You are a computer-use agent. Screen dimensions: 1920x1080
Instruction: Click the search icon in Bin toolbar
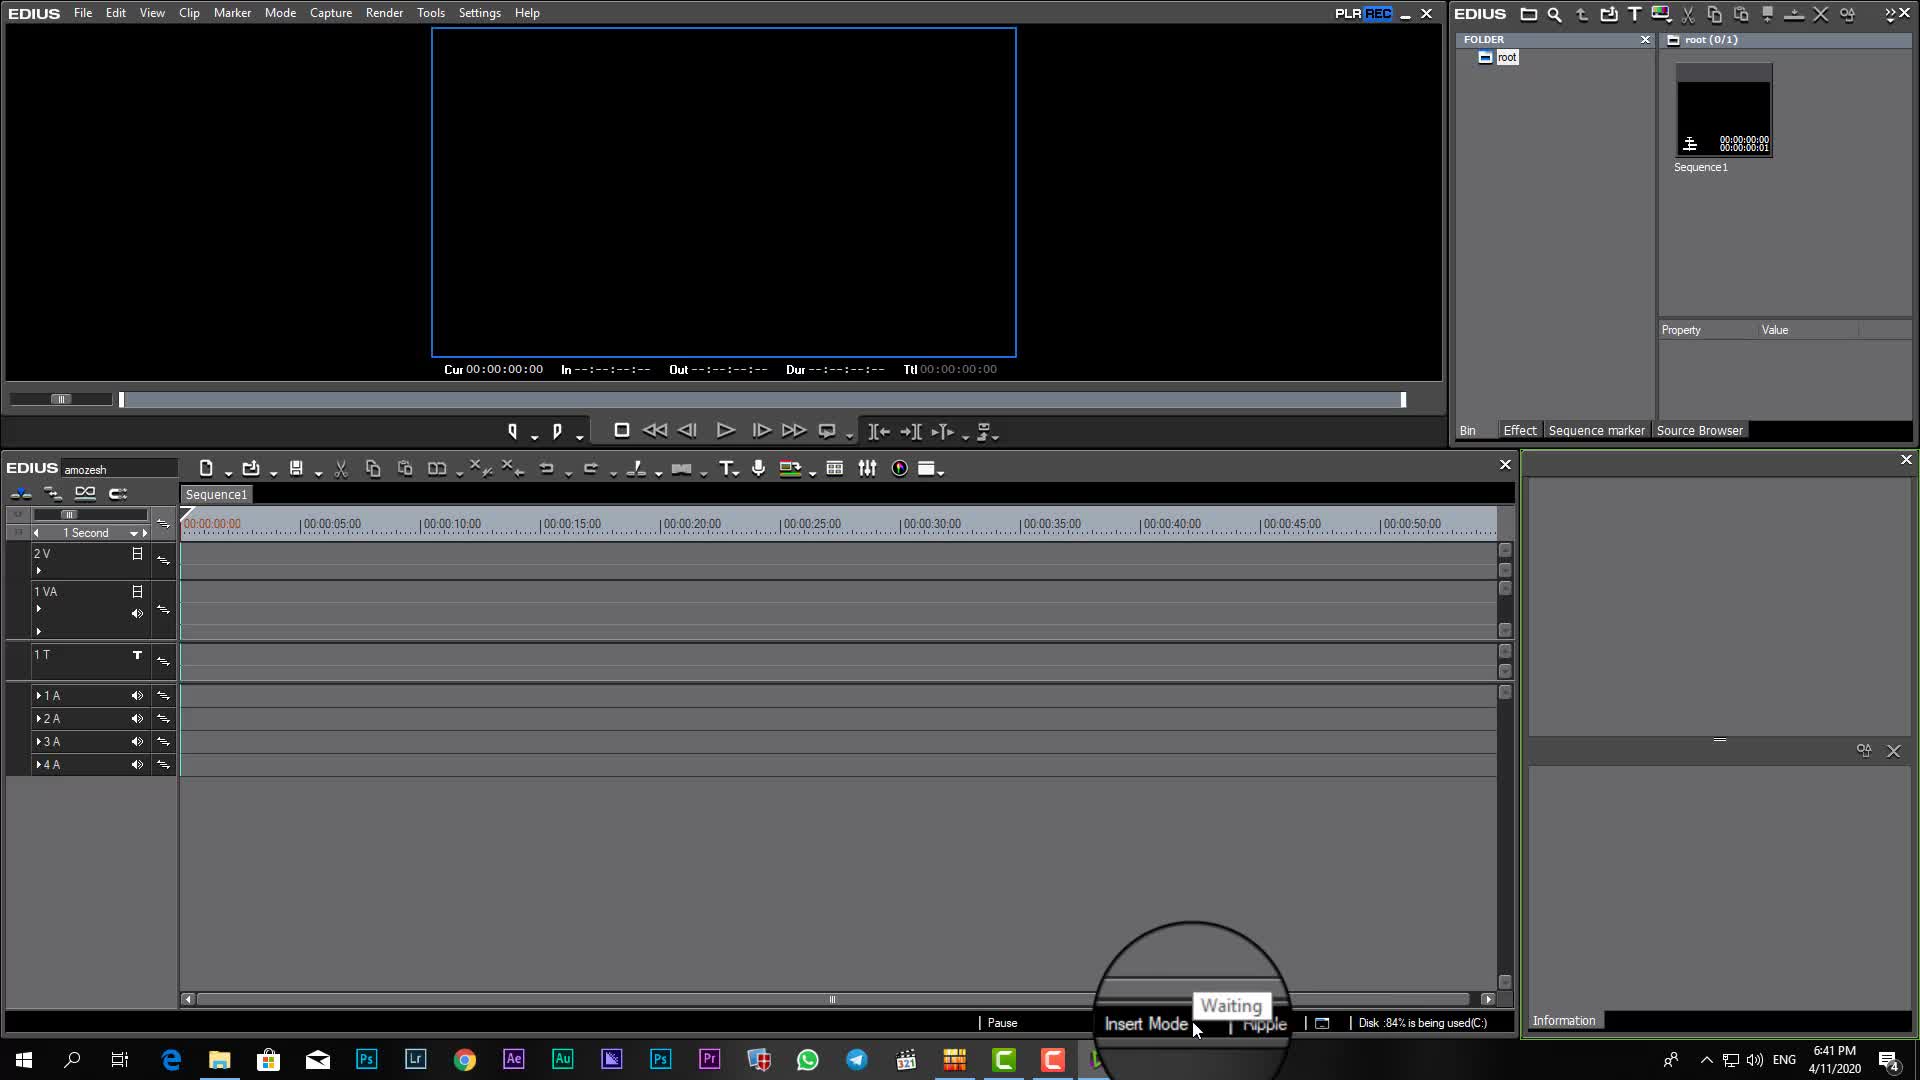tap(1554, 14)
